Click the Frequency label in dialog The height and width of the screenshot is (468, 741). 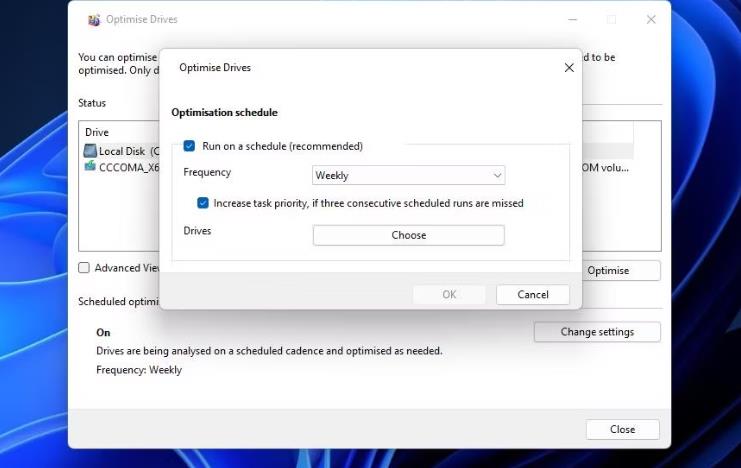(x=207, y=172)
